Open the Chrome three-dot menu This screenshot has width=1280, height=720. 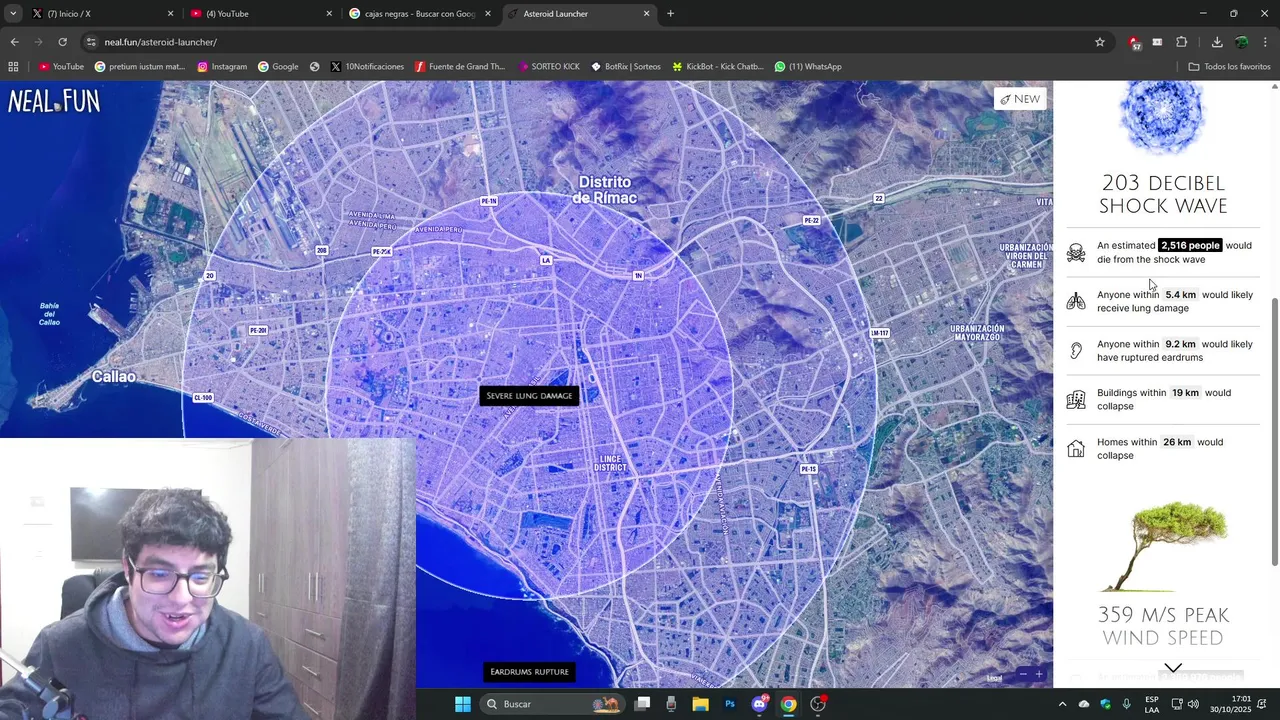pyautogui.click(x=1266, y=42)
